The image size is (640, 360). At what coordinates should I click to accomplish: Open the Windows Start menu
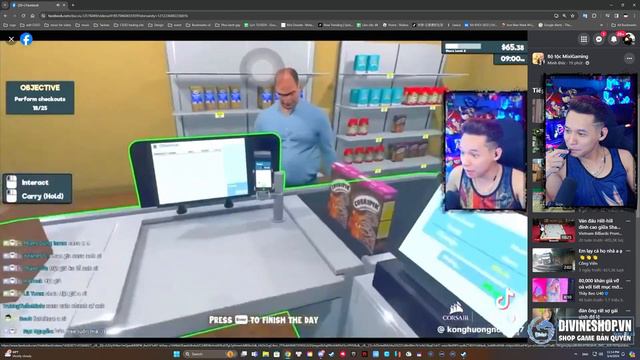point(177,354)
